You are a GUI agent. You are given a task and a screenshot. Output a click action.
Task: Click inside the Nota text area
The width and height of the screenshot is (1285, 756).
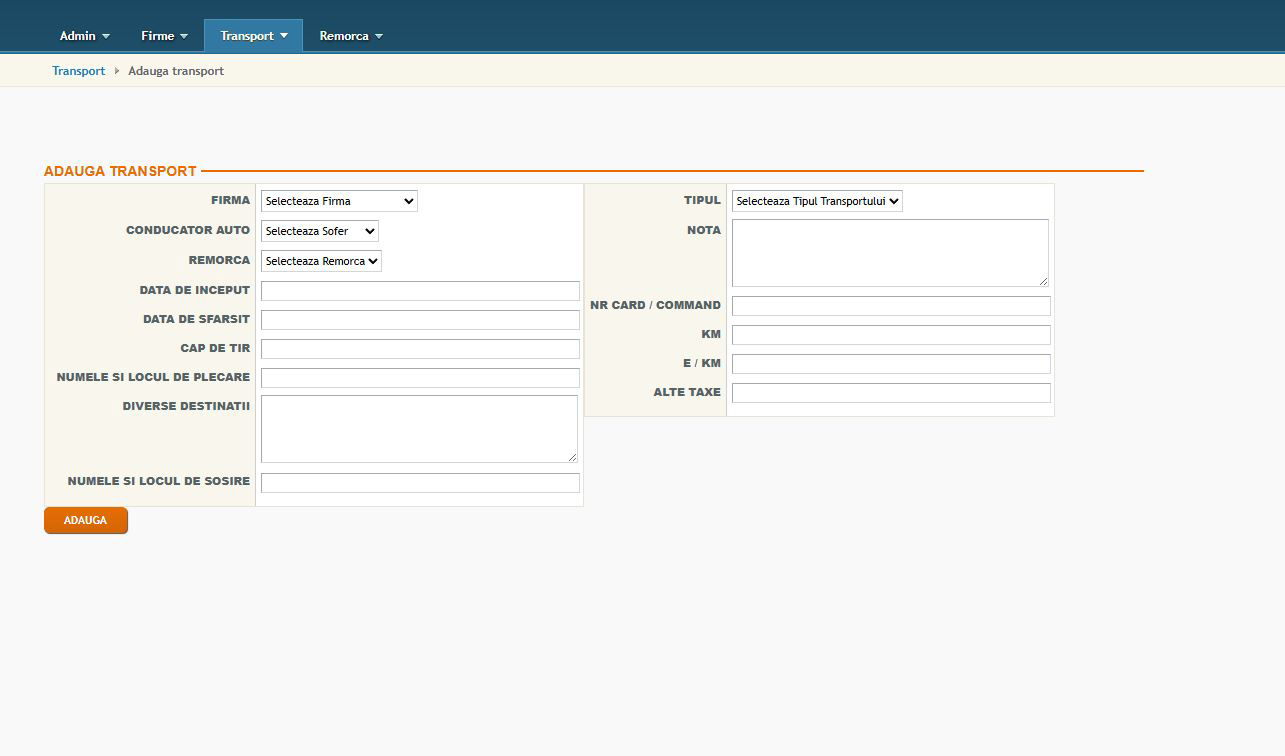[890, 253]
